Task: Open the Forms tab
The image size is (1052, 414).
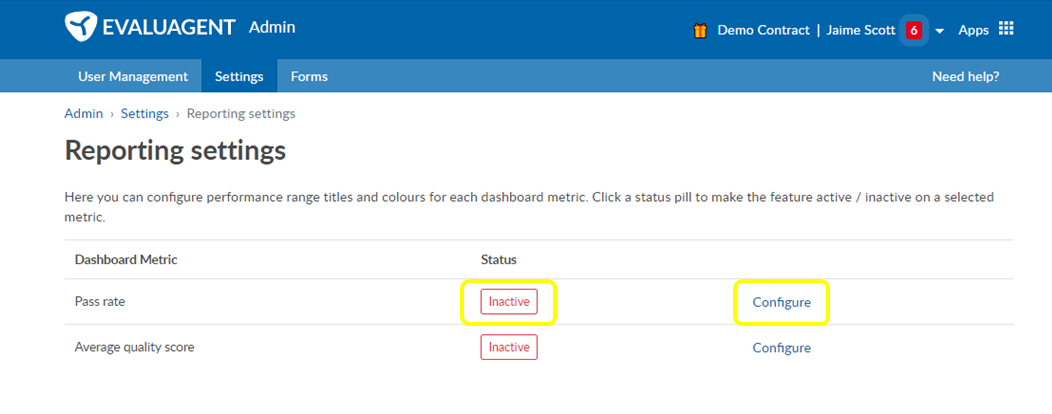Action: pos(309,76)
